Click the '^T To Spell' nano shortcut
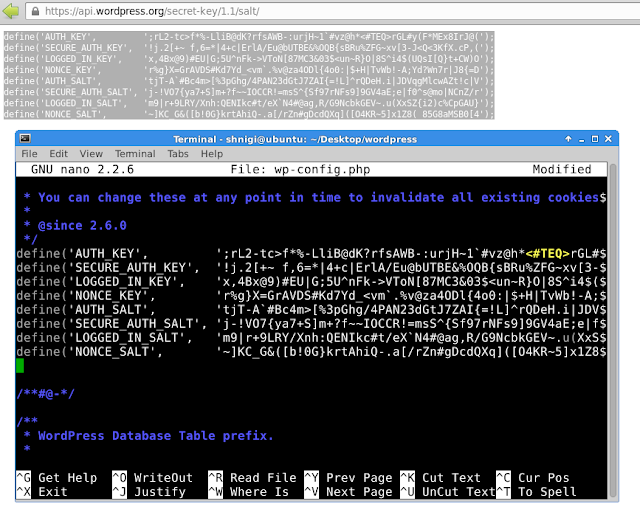This screenshot has width=640, height=515. [x=536, y=492]
